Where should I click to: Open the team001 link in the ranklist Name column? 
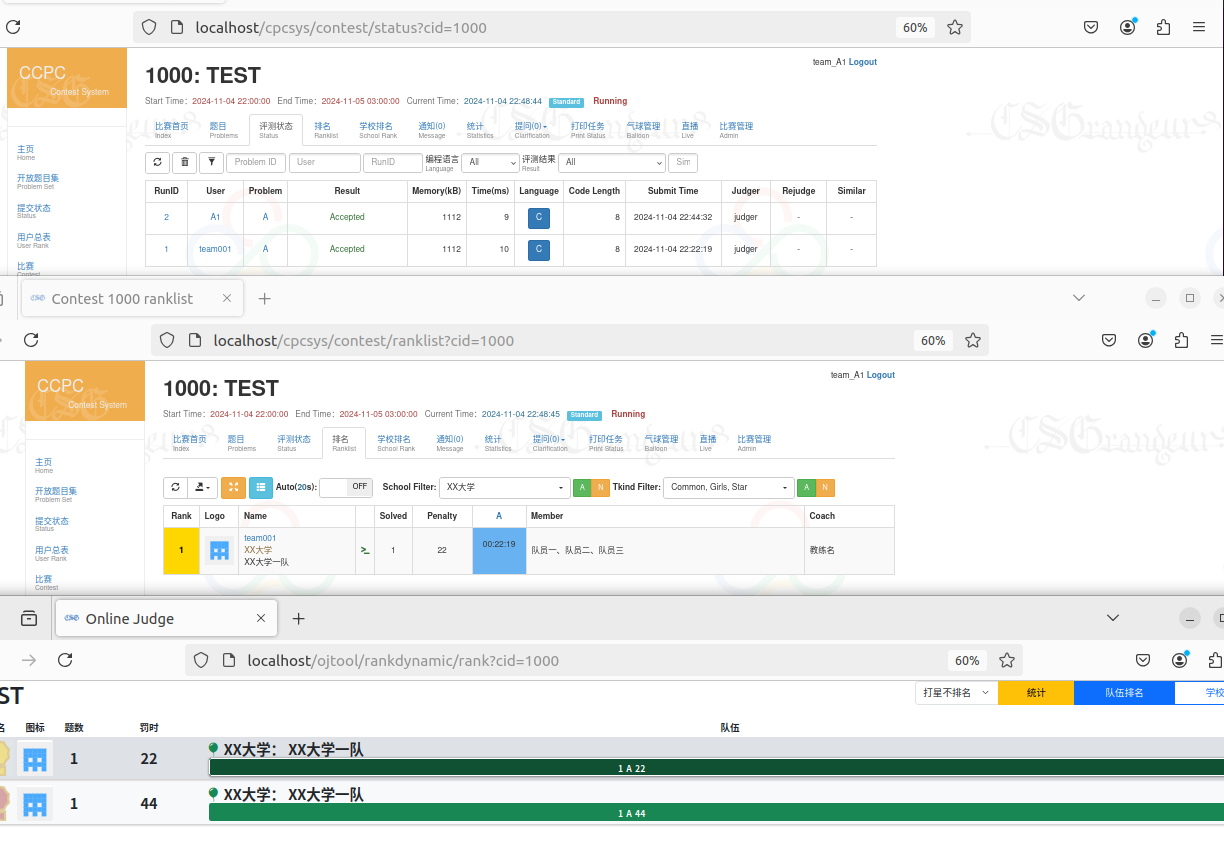tap(260, 538)
